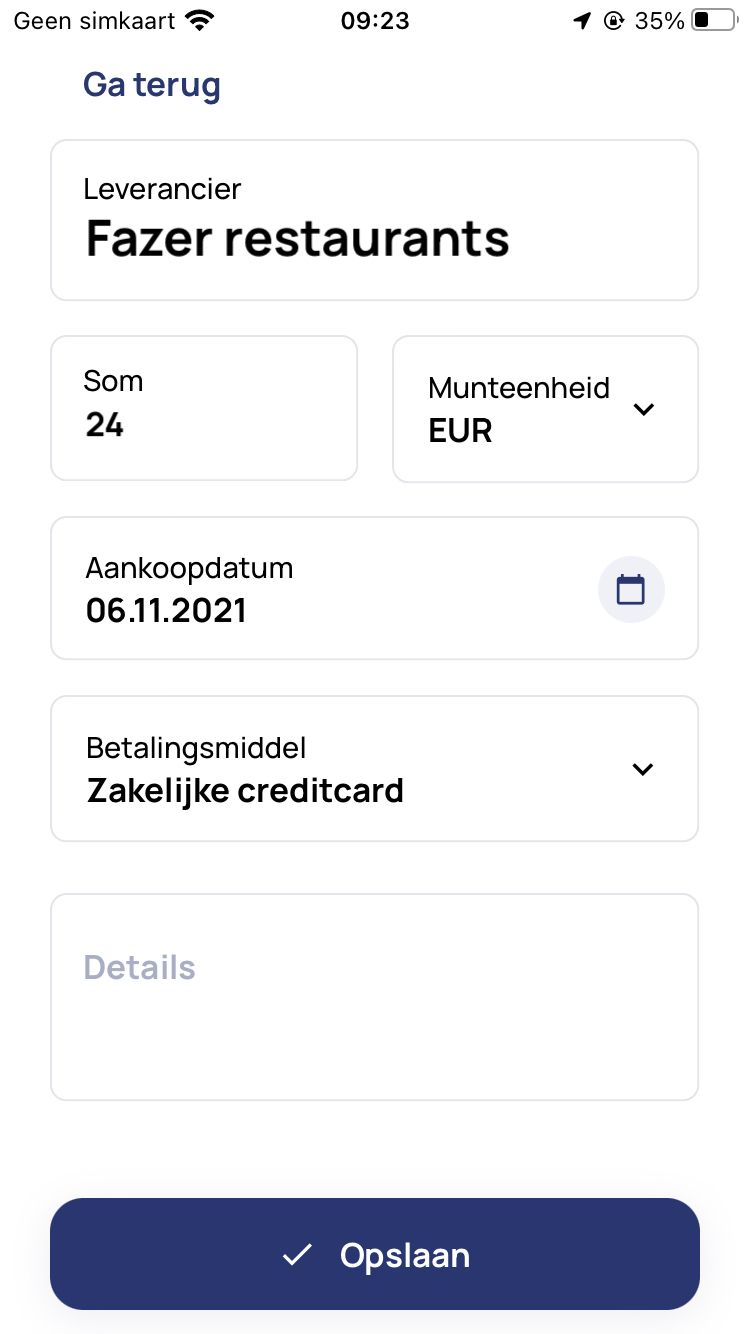Tap the Aankoopdatum 06.11.2021 field
The image size is (750, 1334).
pyautogui.click(x=300, y=589)
